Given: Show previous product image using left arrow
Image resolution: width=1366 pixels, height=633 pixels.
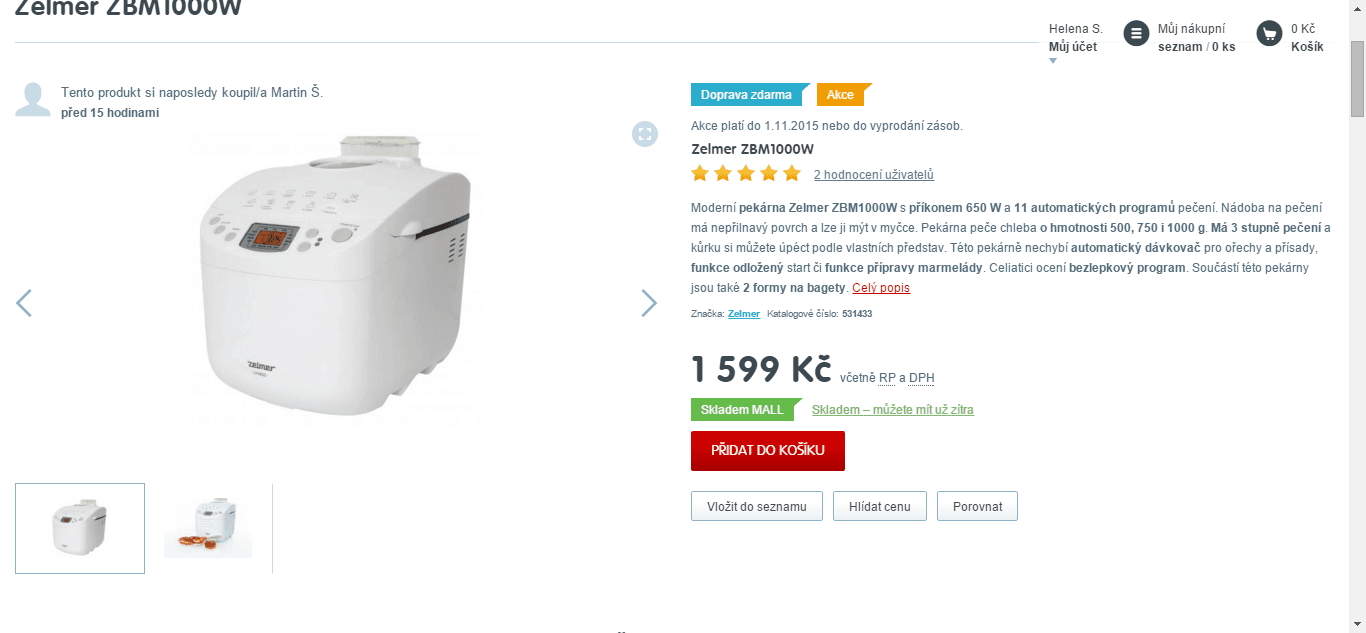Looking at the screenshot, I should (x=23, y=302).
